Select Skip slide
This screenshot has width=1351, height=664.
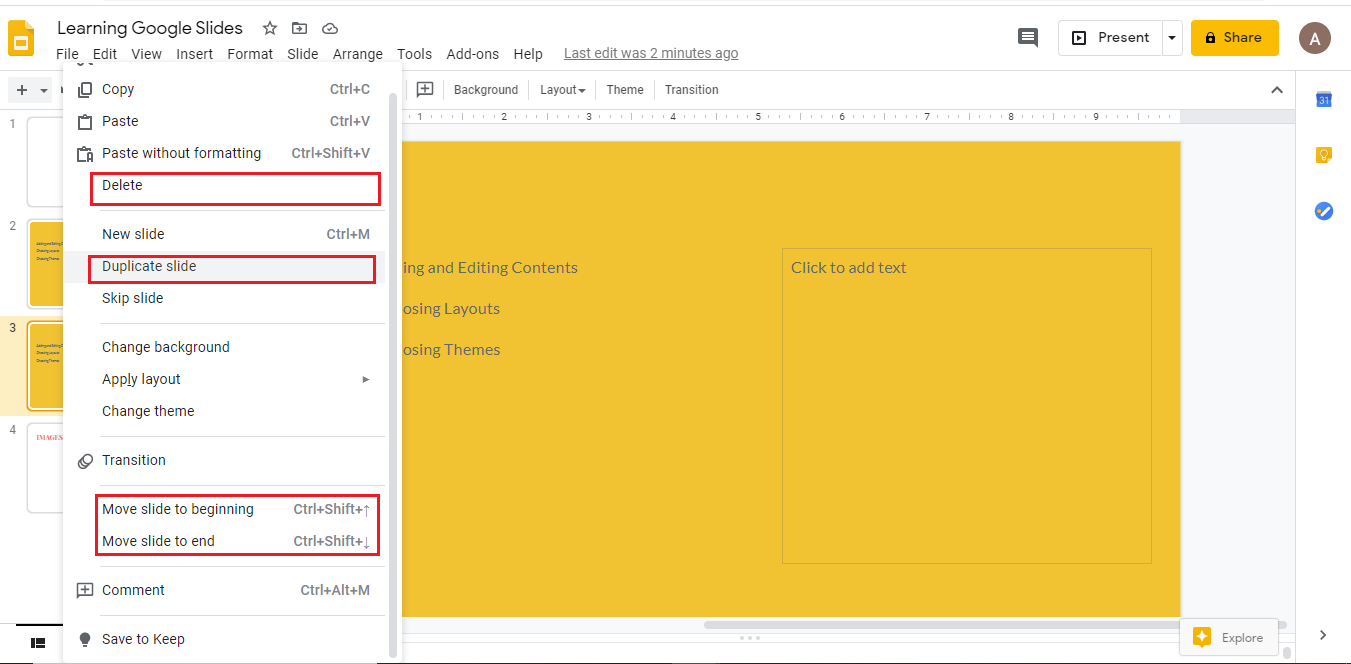(x=224, y=298)
